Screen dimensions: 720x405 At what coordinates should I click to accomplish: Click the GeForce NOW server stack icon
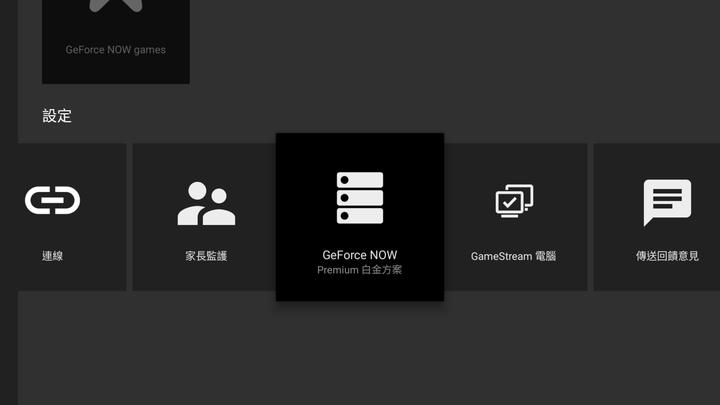tap(360, 198)
